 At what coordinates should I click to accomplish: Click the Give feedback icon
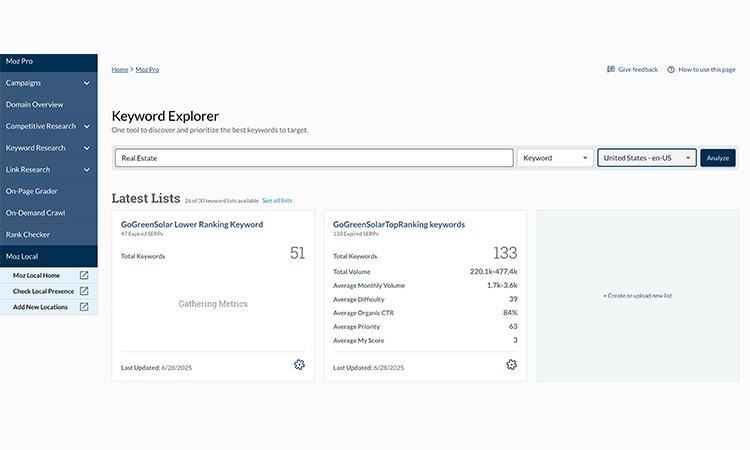(x=611, y=69)
